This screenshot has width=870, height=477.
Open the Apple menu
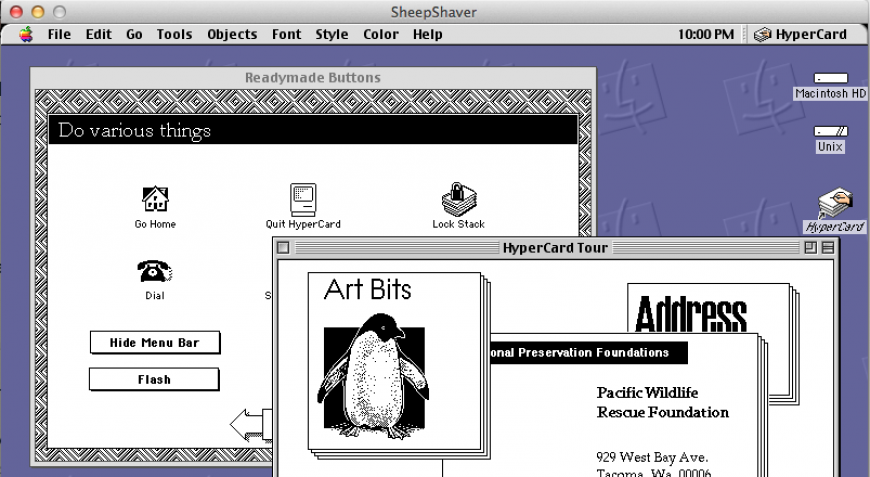coord(26,34)
